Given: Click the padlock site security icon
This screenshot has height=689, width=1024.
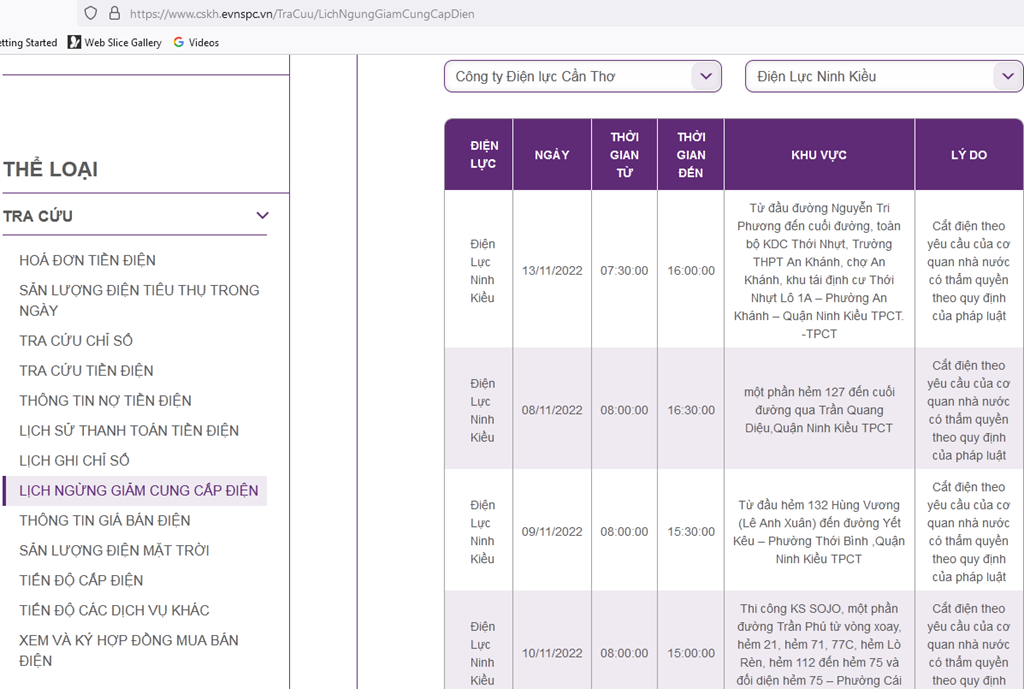Looking at the screenshot, I should point(114,14).
